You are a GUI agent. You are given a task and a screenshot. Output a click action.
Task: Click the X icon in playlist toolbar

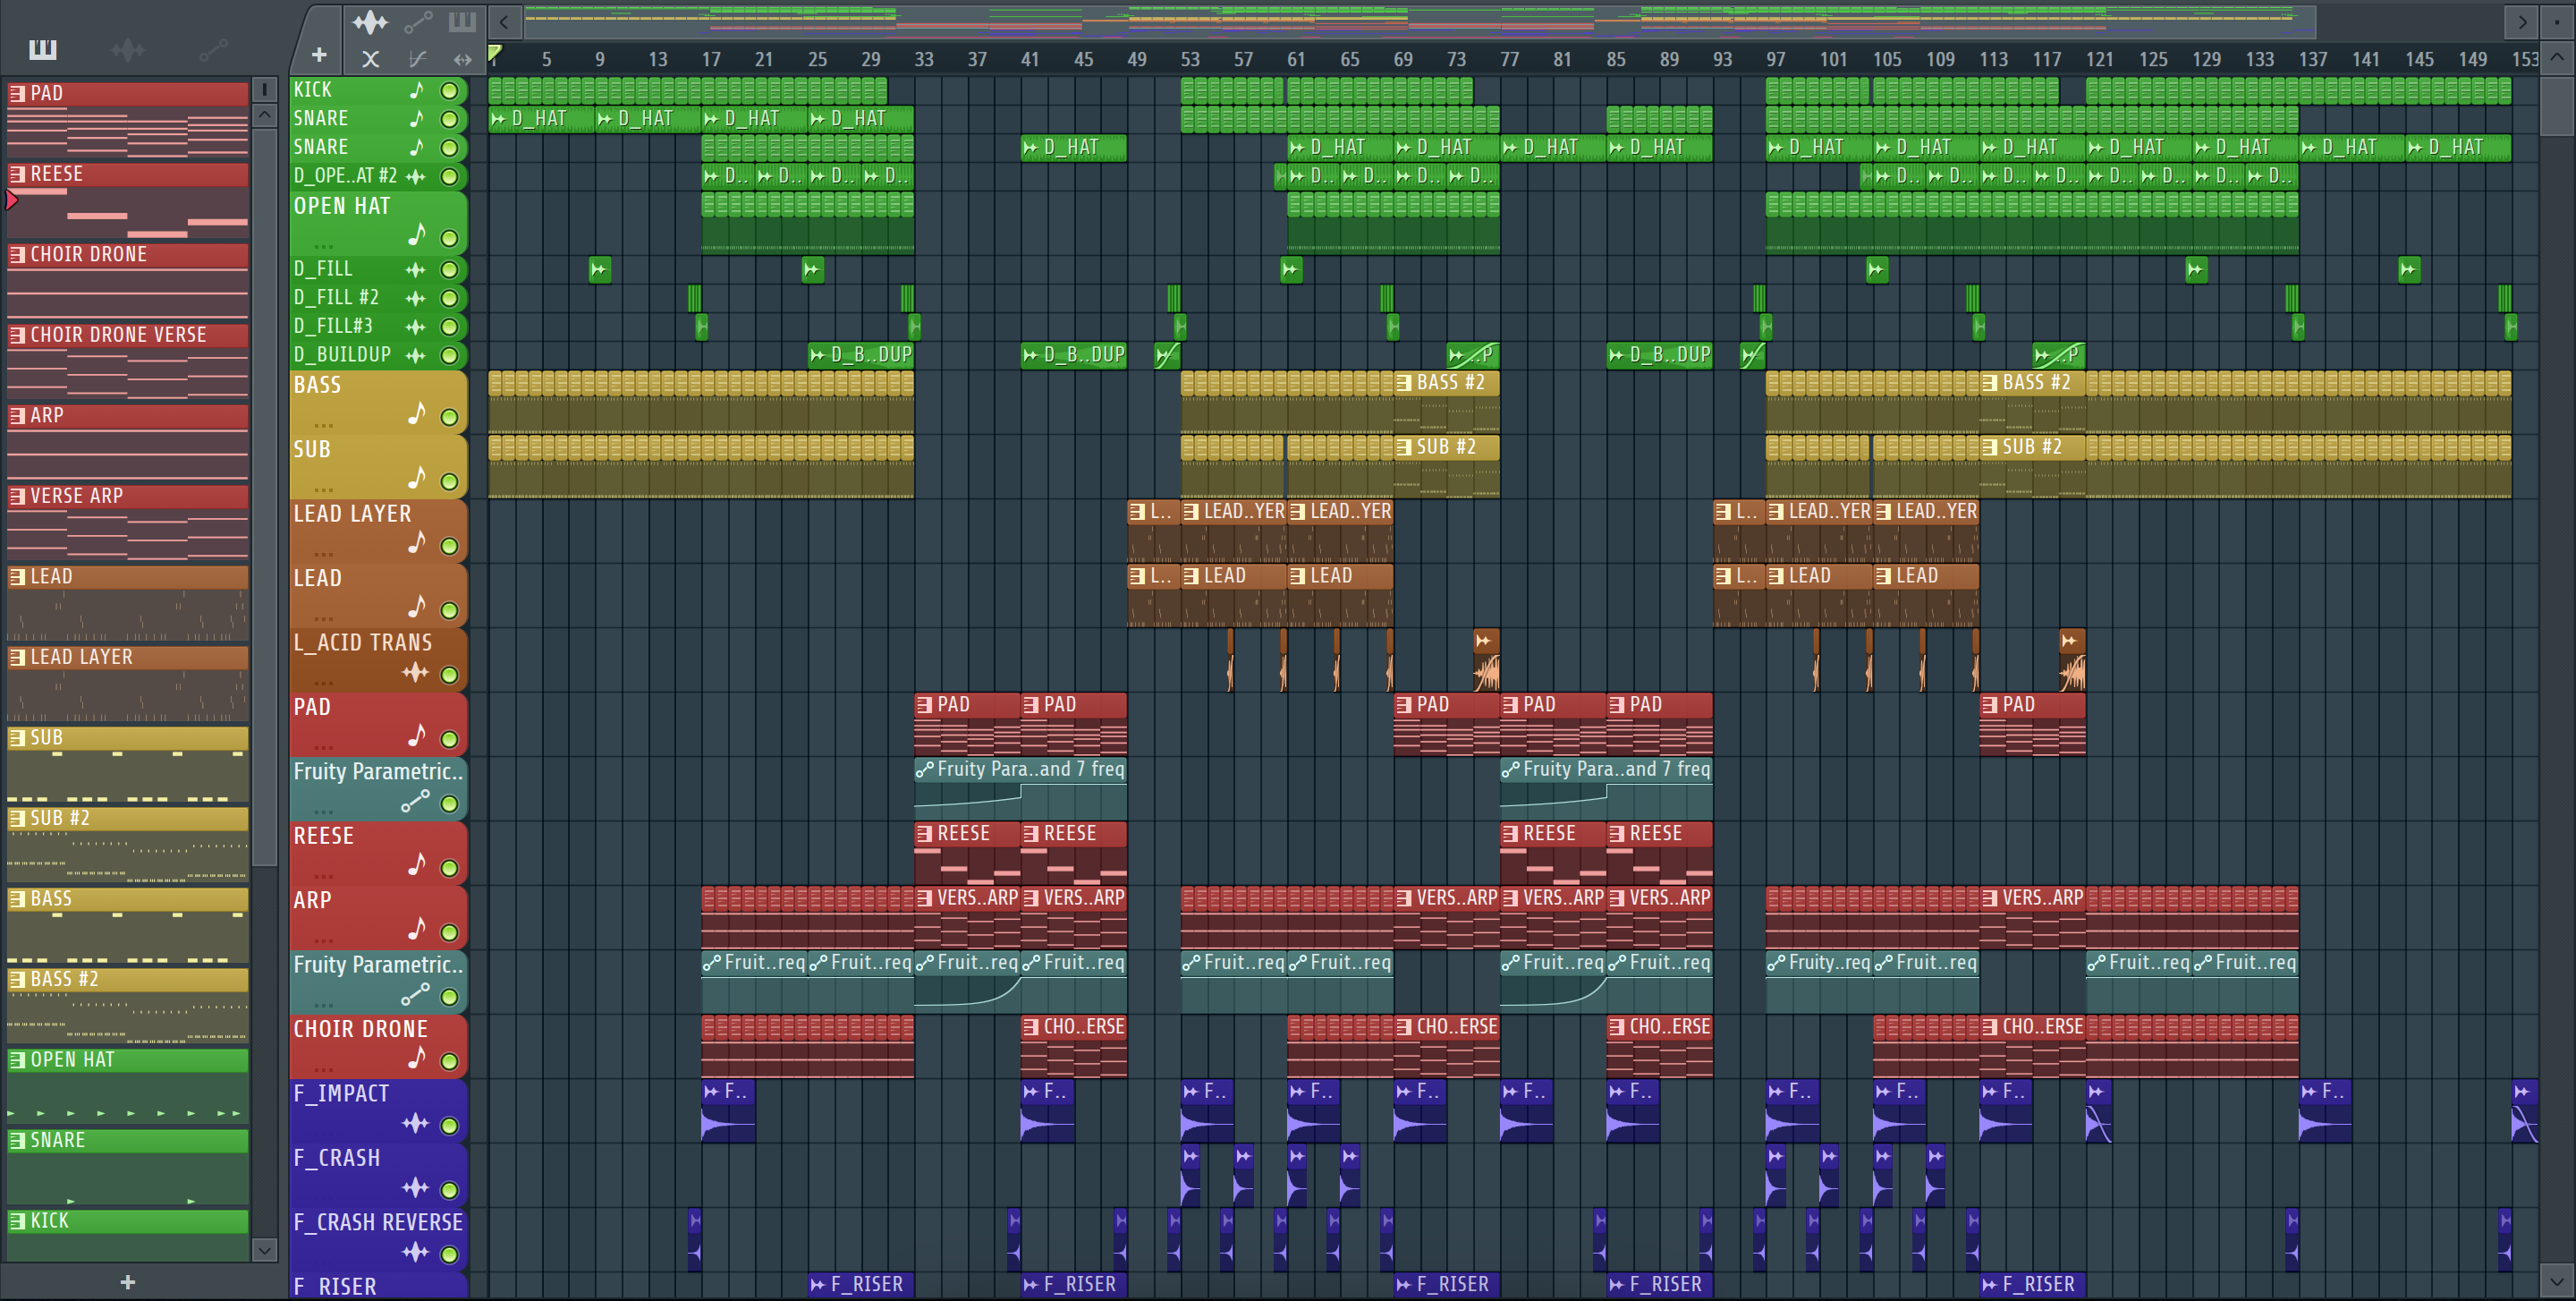(370, 59)
